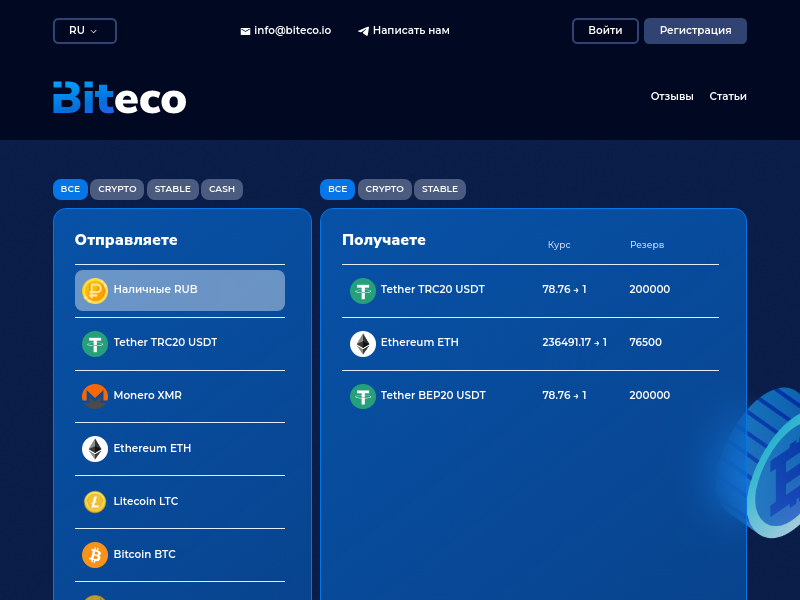Select Monero XMR in the send list
This screenshot has width=800, height=600.
pos(180,396)
